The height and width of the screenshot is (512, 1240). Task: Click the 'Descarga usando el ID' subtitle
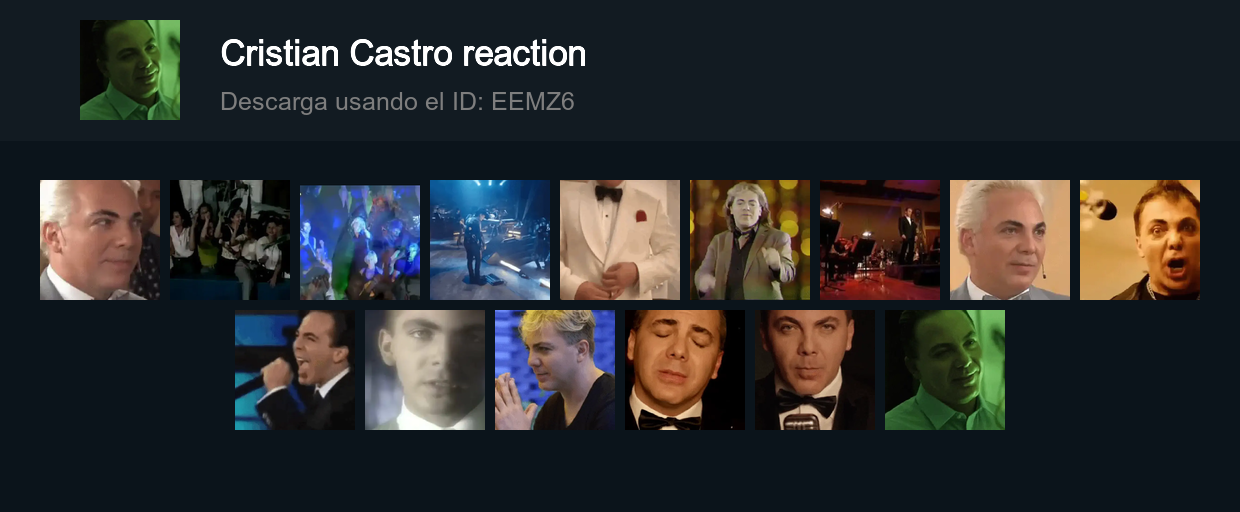click(352, 102)
